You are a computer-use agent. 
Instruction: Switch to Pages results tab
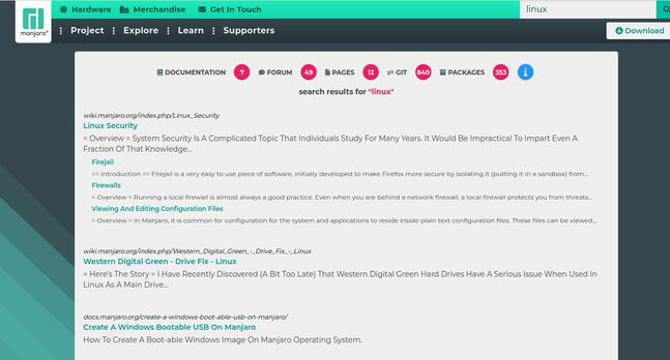[343, 72]
